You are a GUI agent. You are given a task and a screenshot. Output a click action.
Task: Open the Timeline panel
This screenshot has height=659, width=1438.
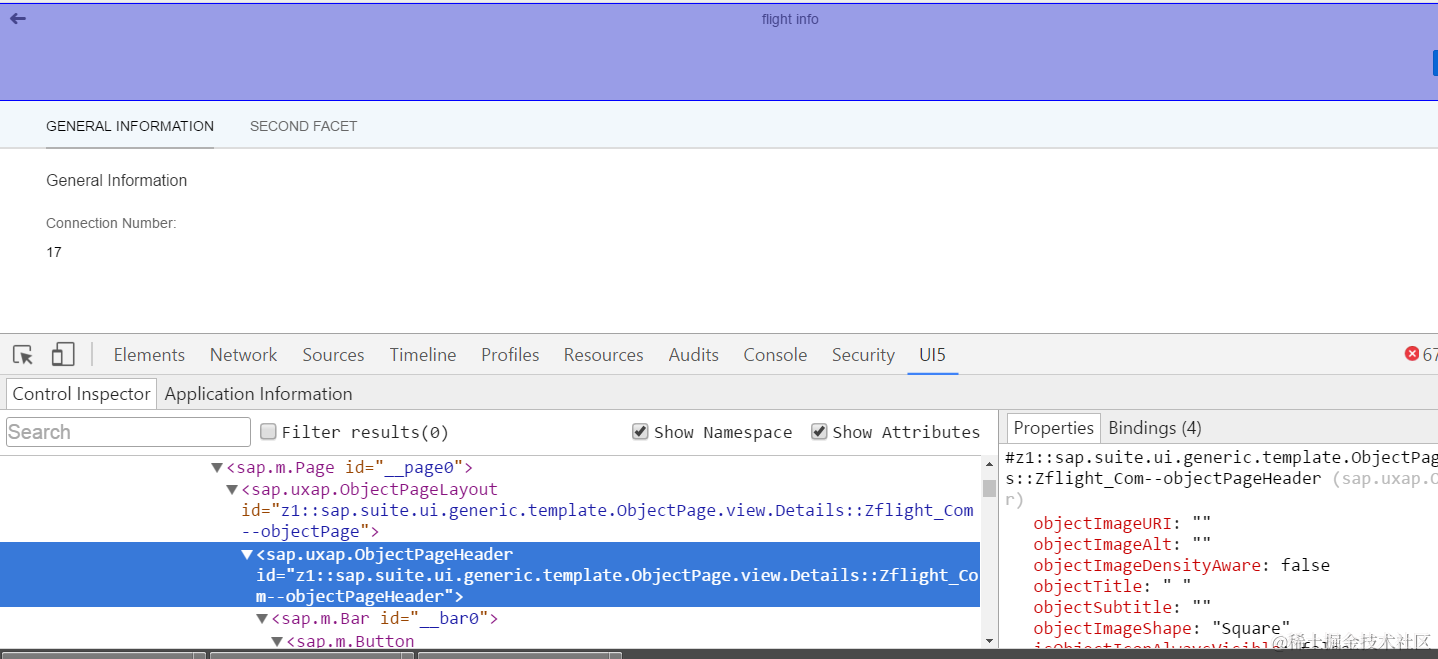pos(423,355)
